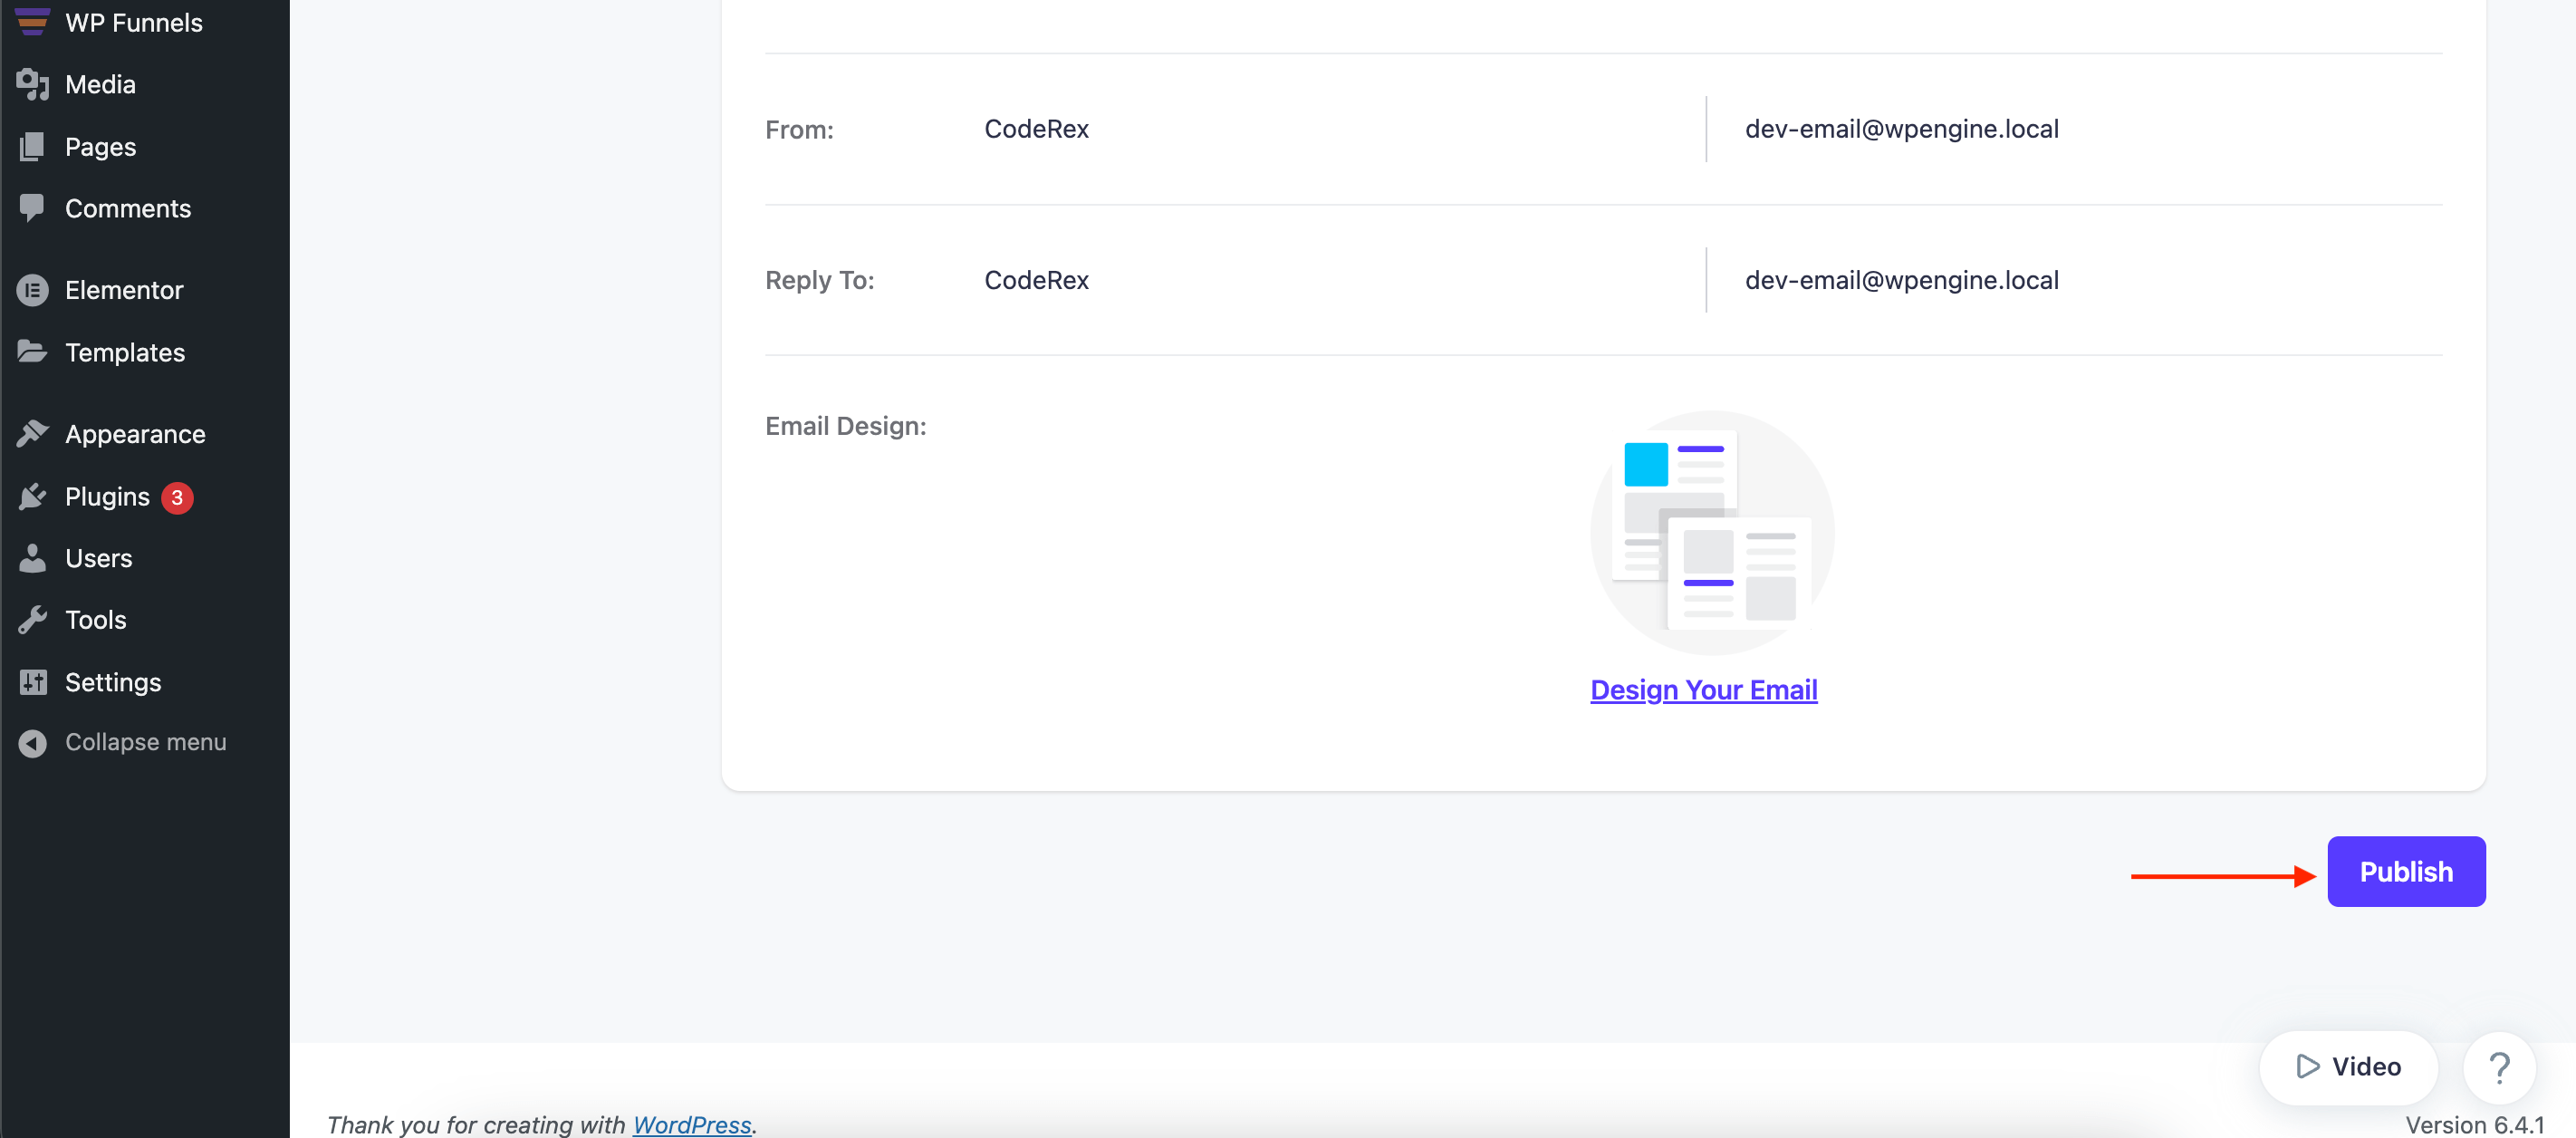Open the Plugins menu
2576x1138 pixels.
pos(107,497)
